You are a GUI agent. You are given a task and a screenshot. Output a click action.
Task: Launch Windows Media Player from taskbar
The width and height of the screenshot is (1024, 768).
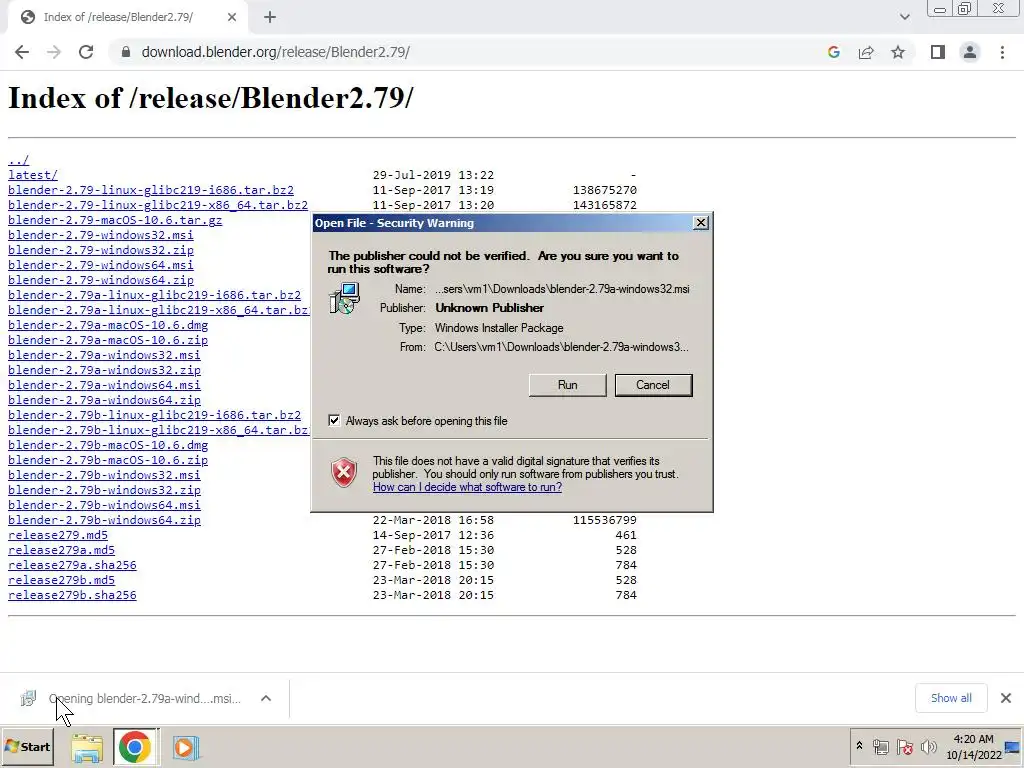(x=185, y=748)
